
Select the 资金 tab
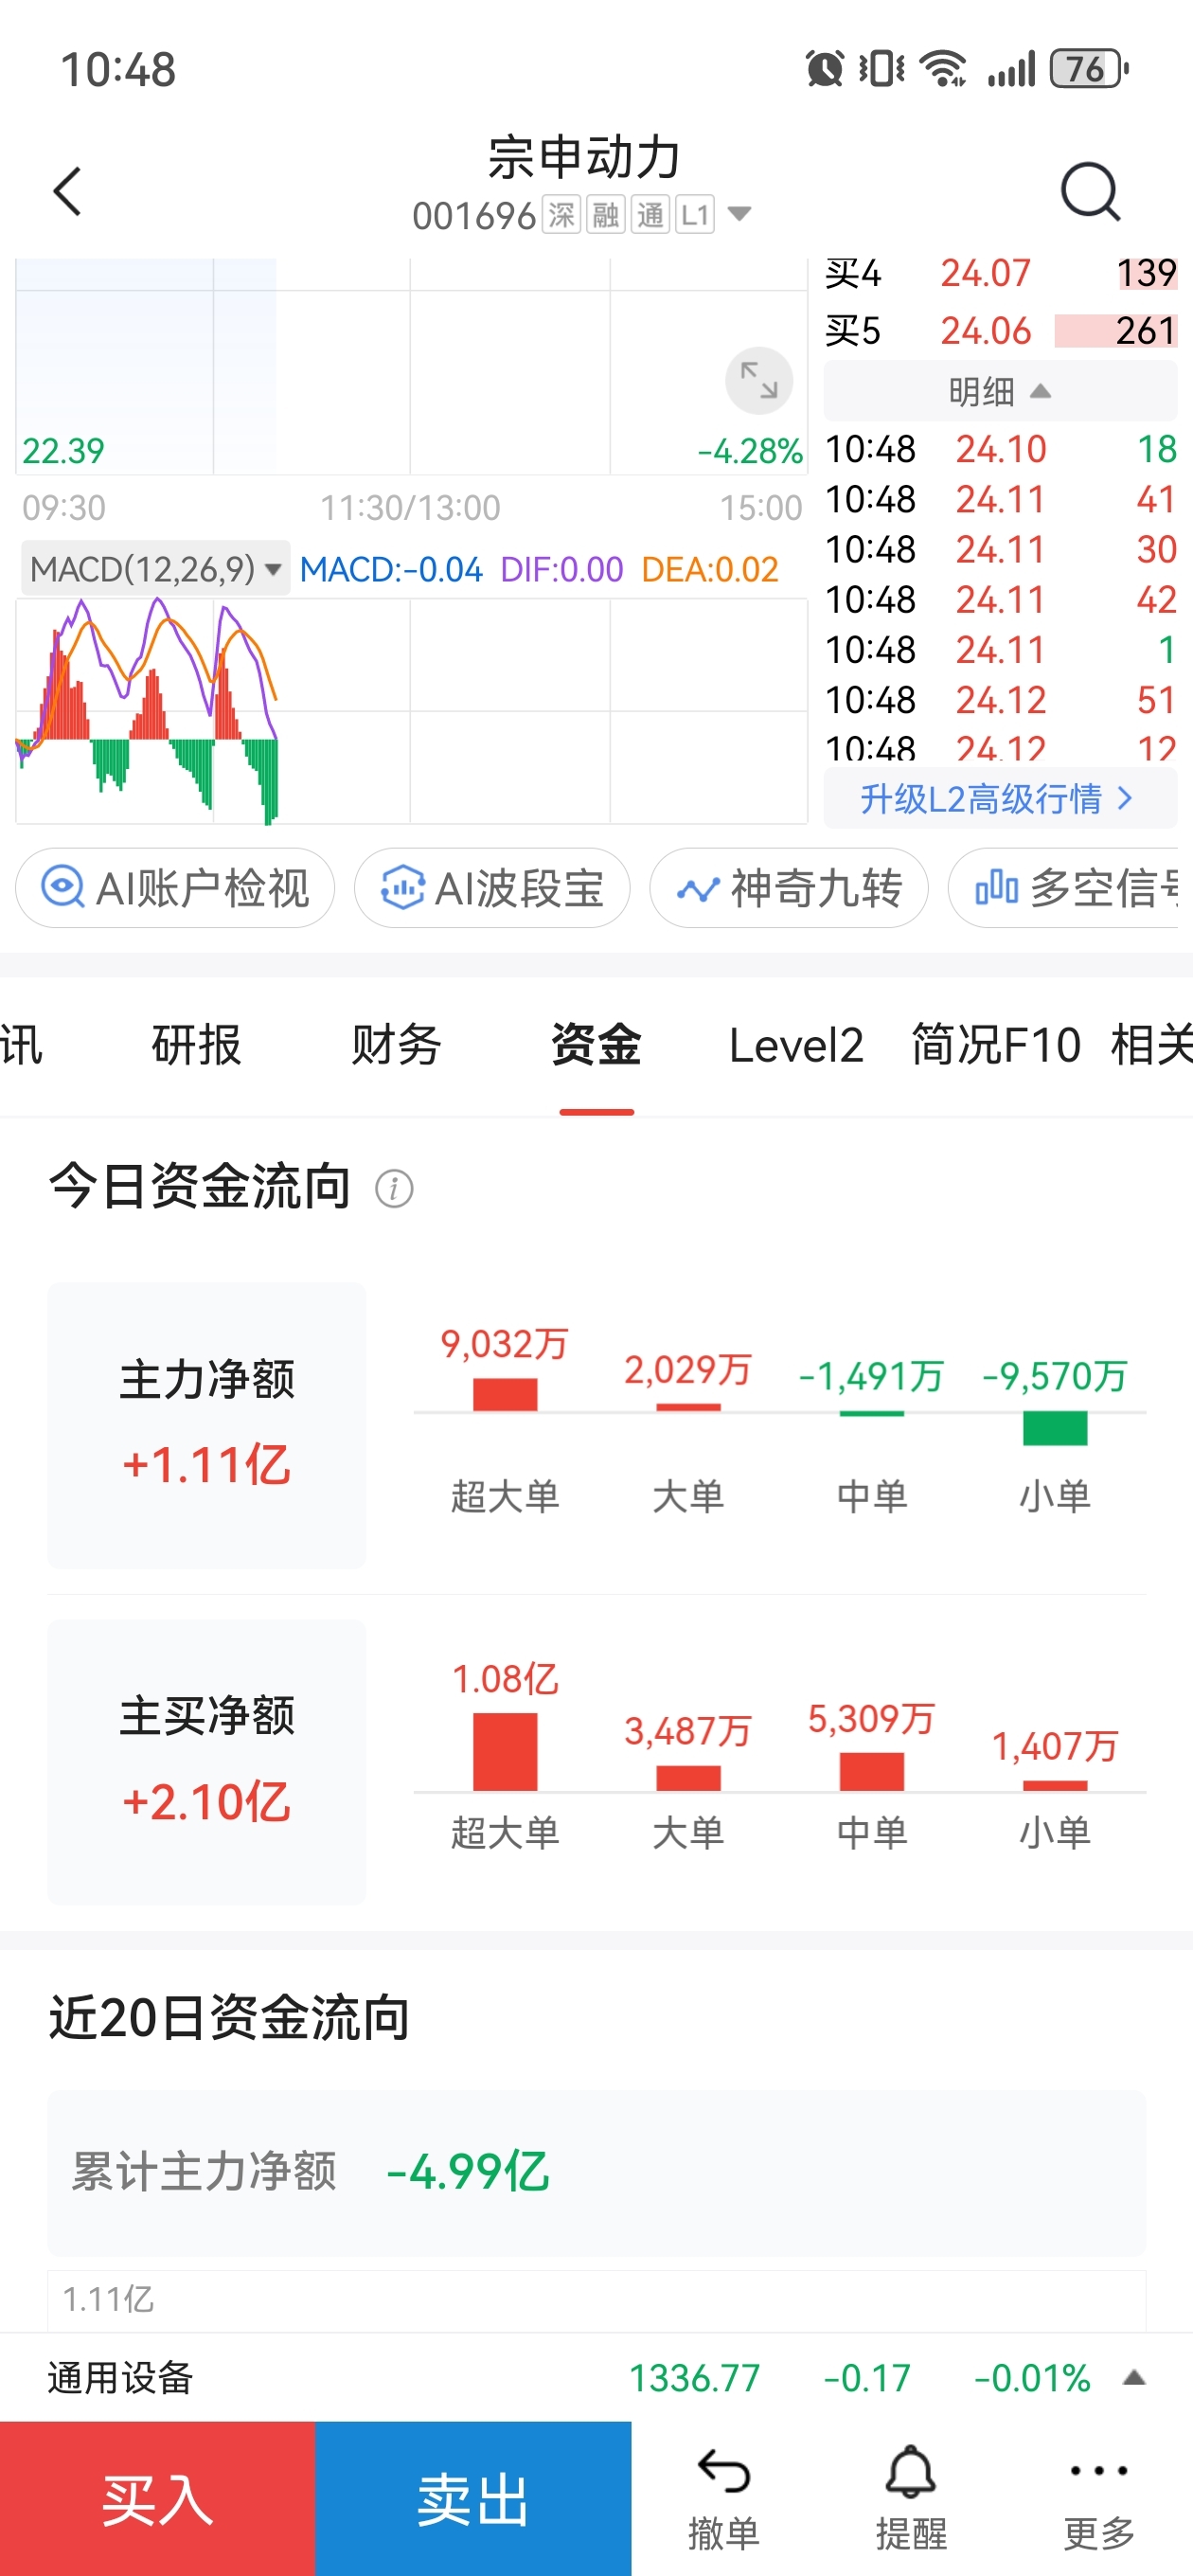[x=596, y=1045]
